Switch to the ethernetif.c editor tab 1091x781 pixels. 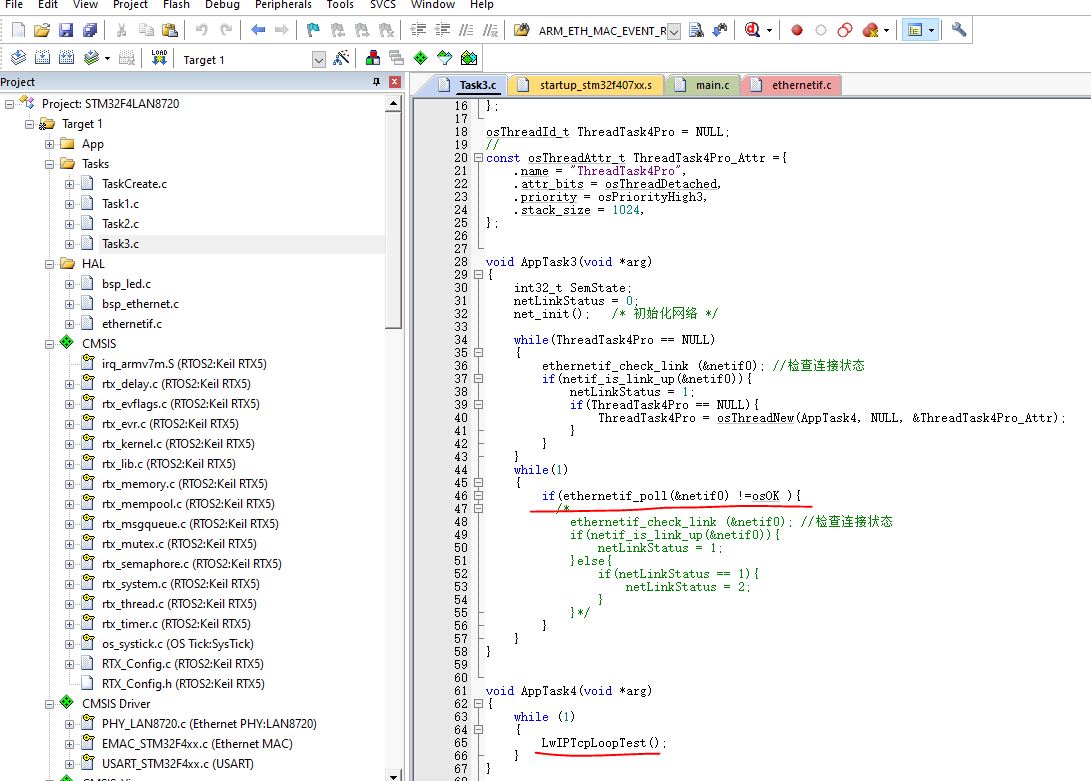click(x=793, y=85)
